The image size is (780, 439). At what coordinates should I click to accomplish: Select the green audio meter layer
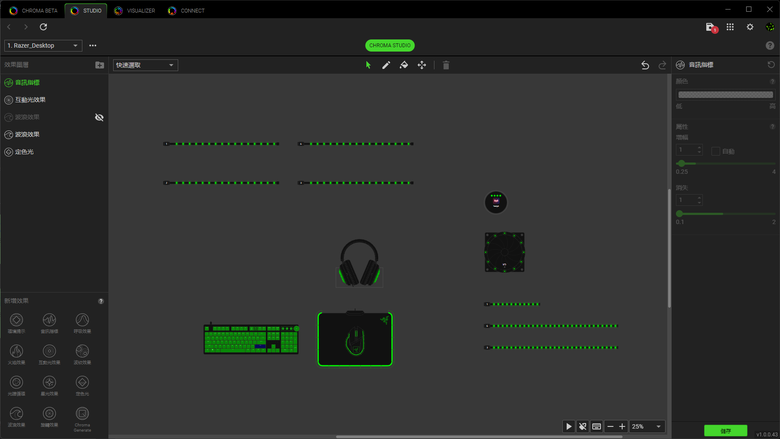tap(54, 83)
